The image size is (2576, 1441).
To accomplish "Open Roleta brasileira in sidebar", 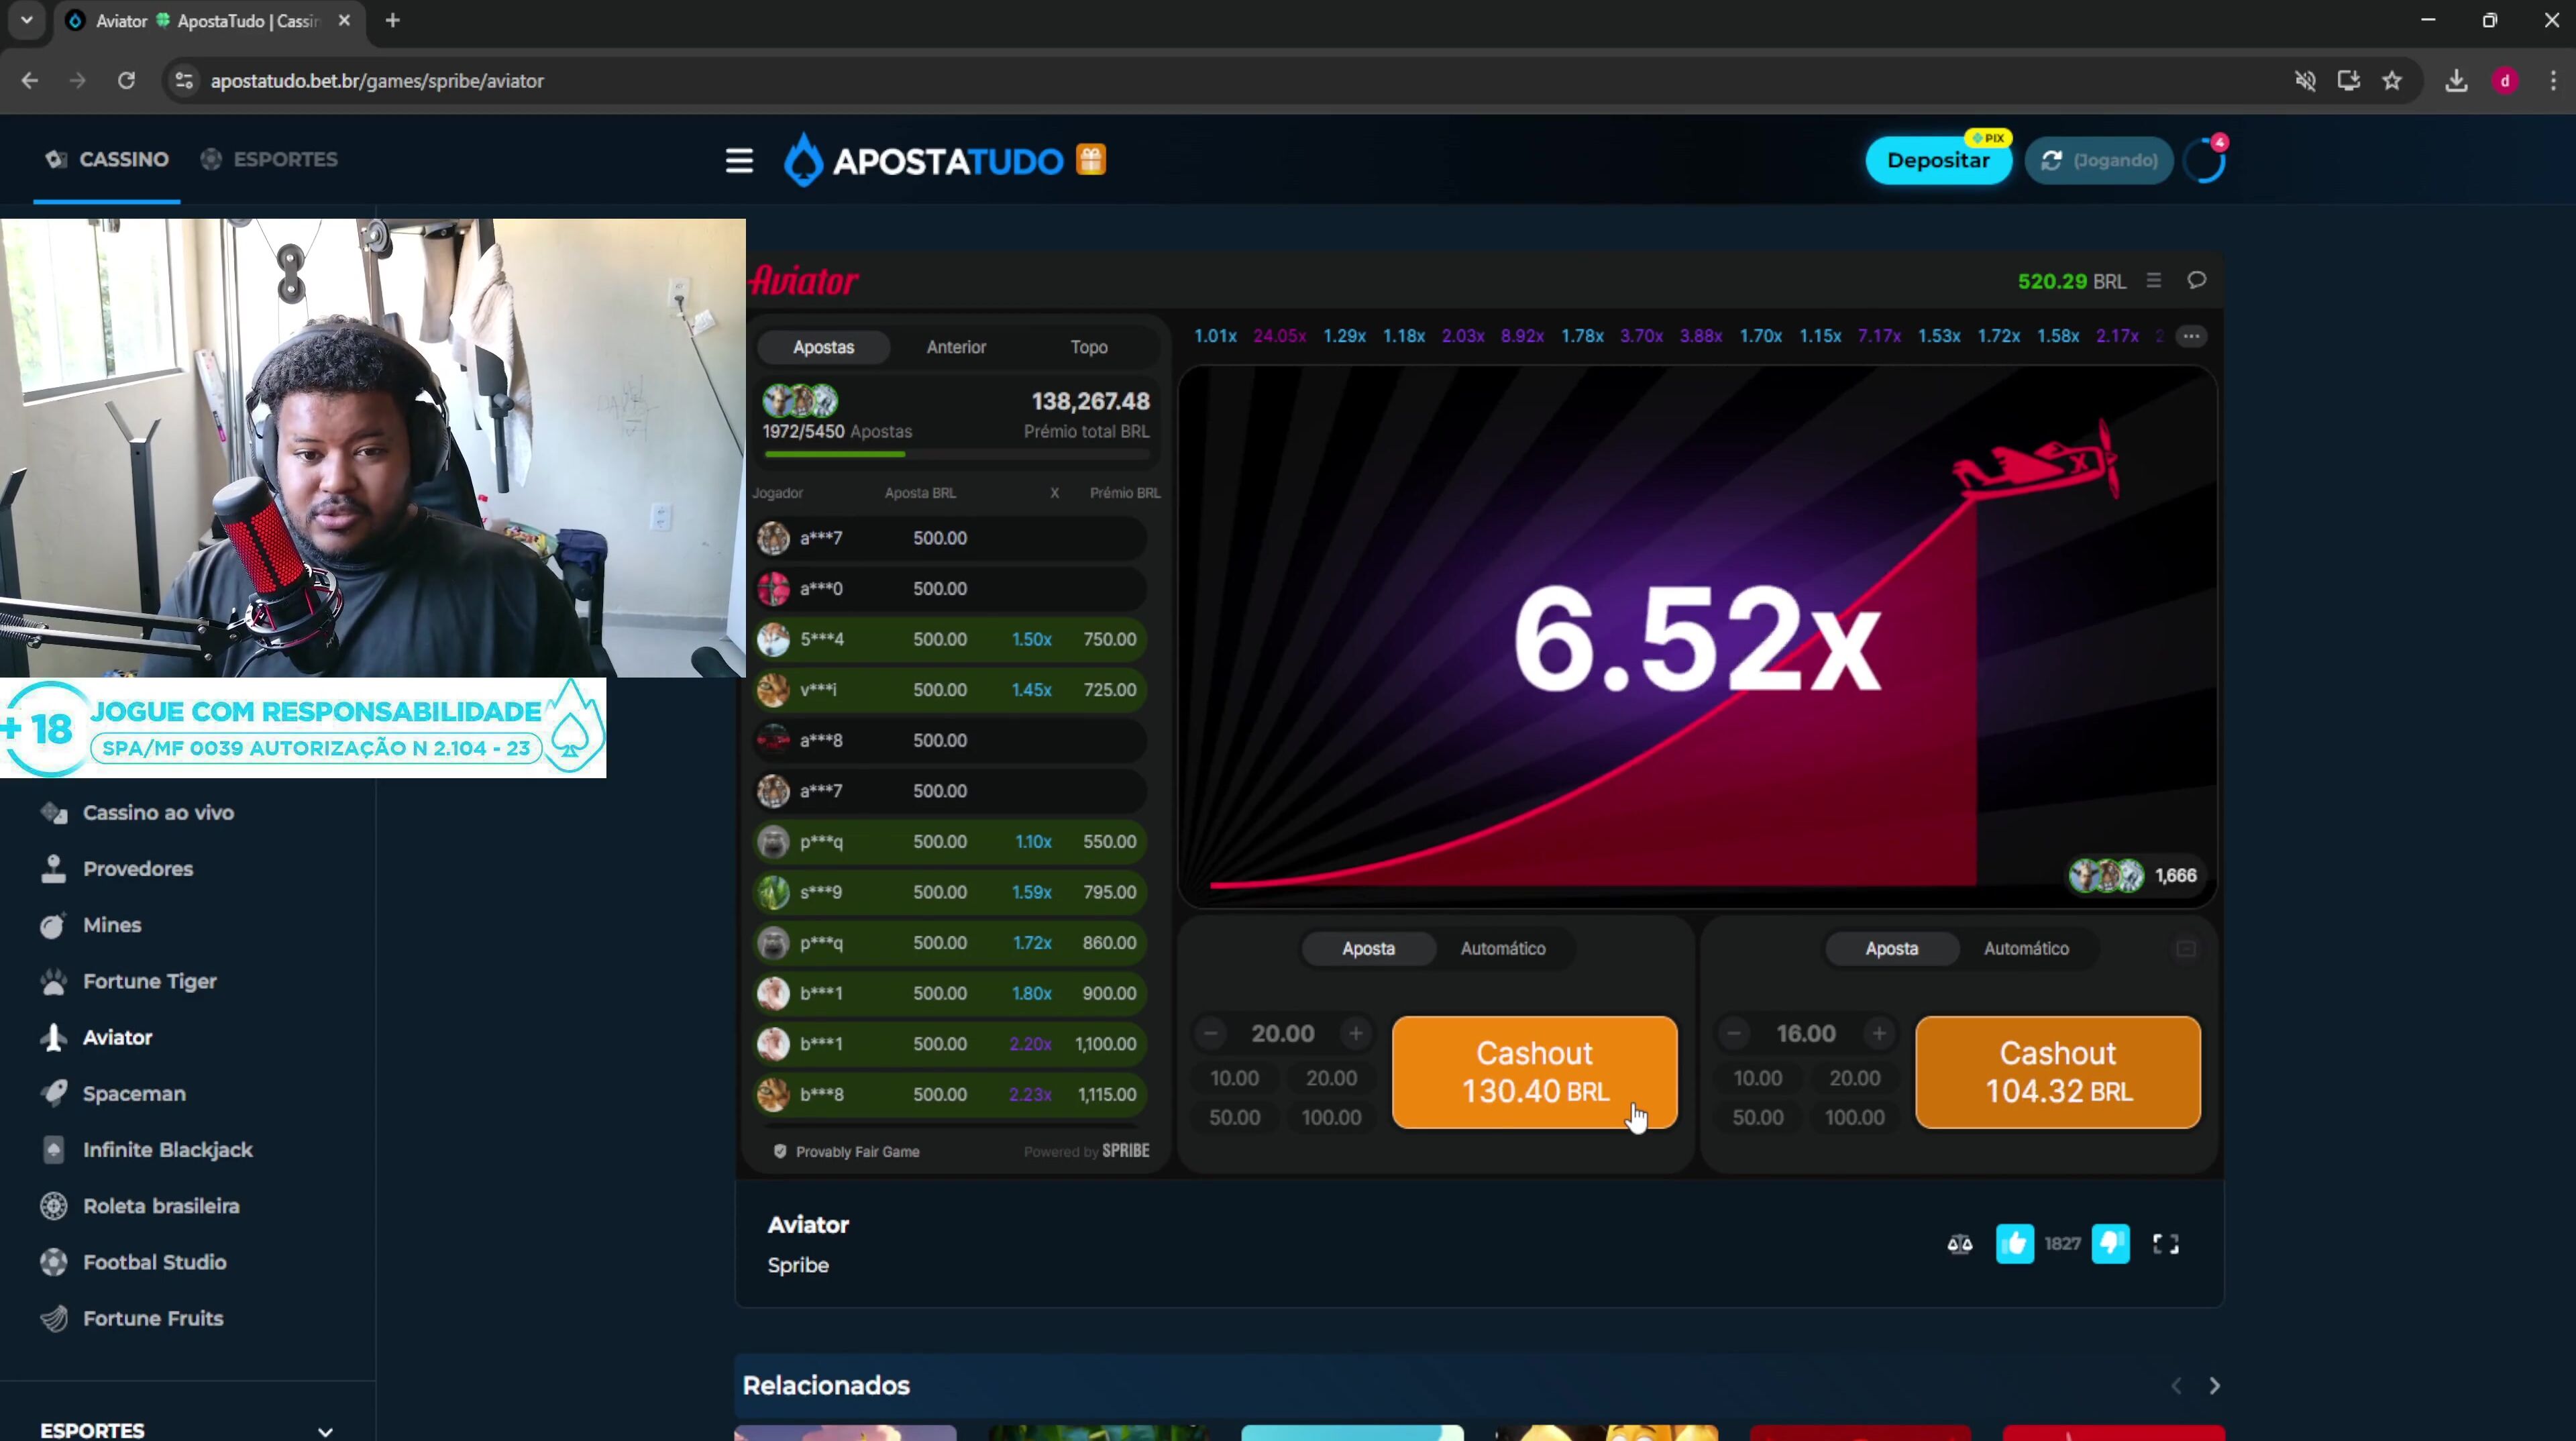I will point(161,1206).
